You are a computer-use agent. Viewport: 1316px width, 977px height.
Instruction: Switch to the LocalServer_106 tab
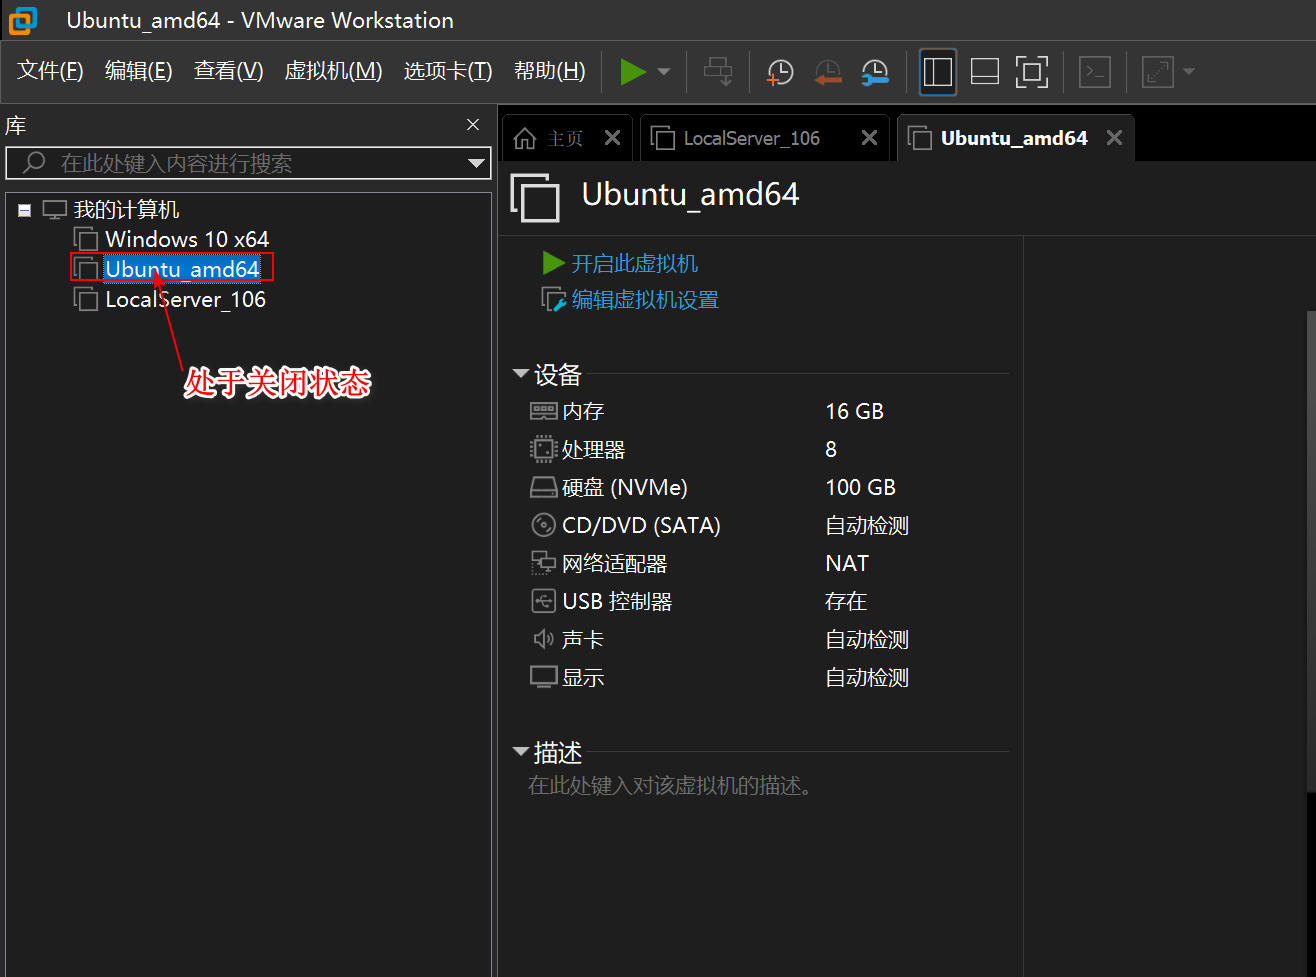click(752, 138)
